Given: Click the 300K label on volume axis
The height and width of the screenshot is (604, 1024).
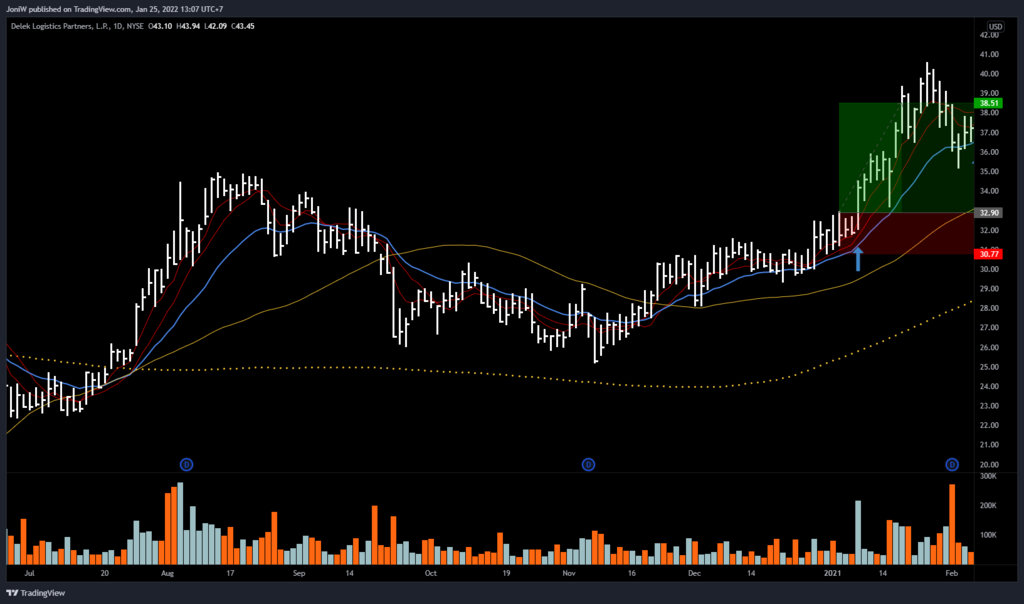Looking at the screenshot, I should coord(989,477).
